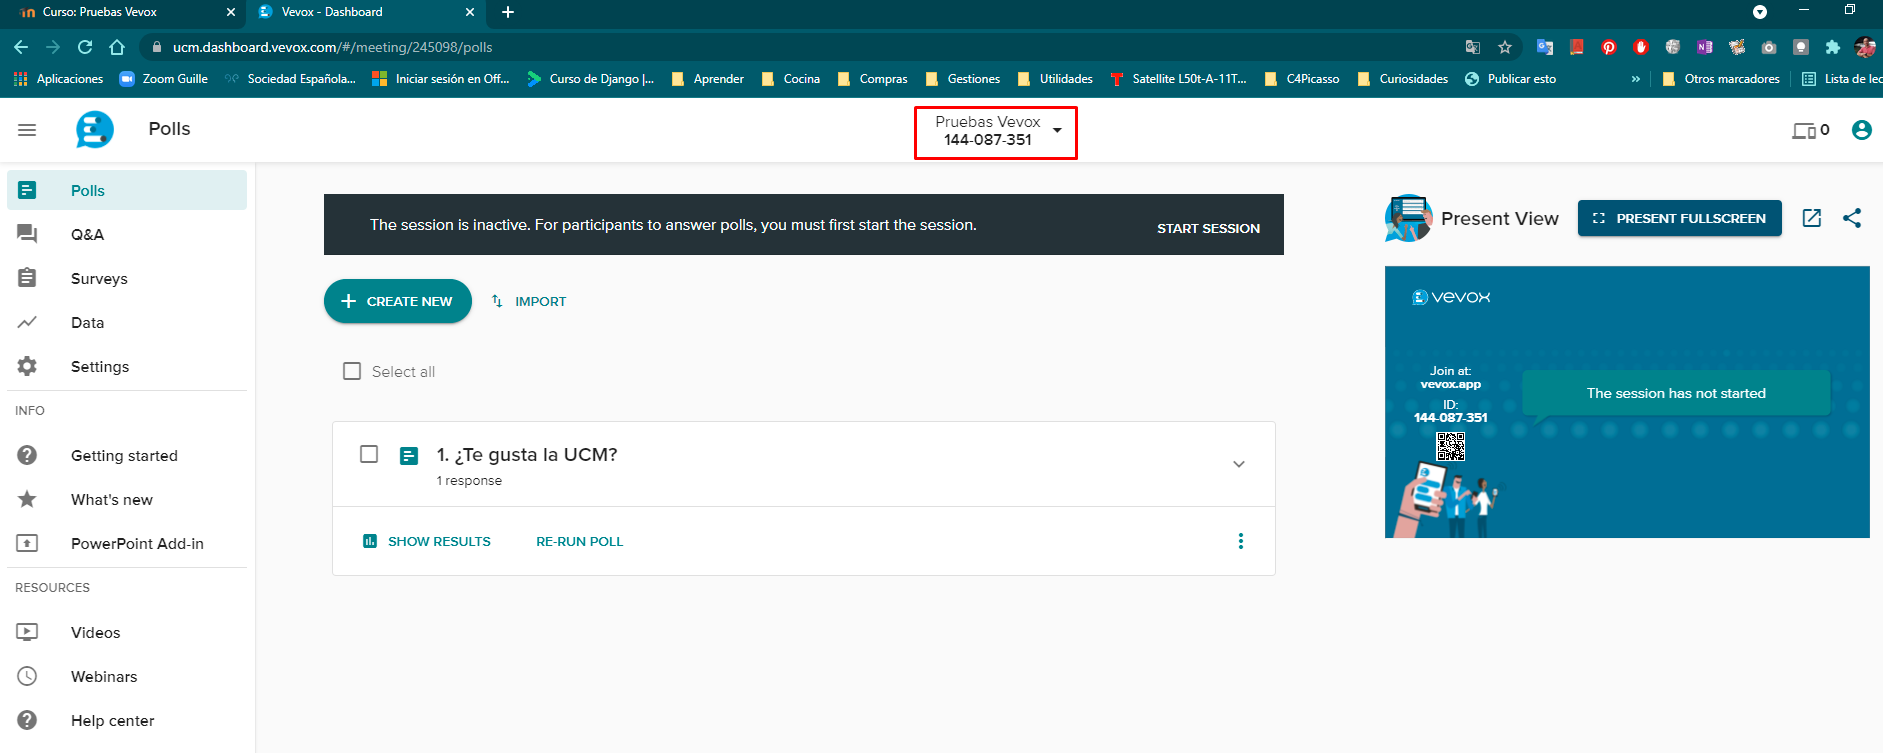This screenshot has height=753, width=1883.
Task: Click the Vevox logo icon
Action: click(x=95, y=130)
